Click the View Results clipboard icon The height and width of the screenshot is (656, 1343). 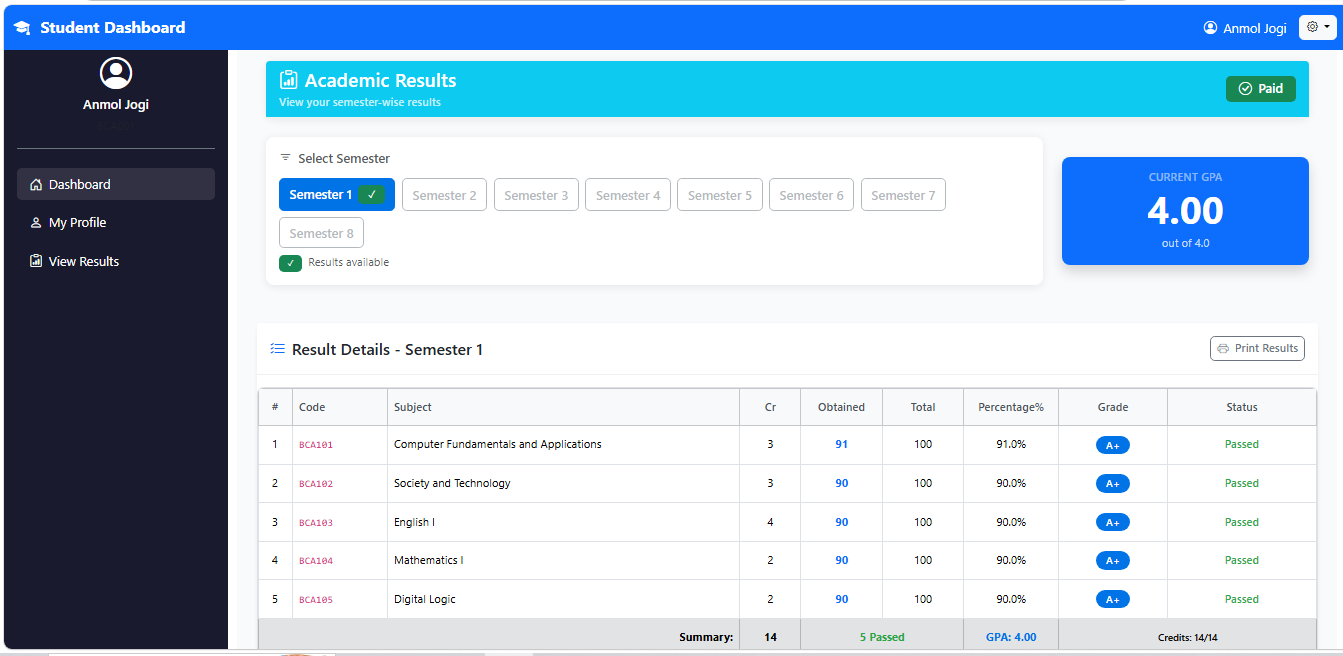36,261
